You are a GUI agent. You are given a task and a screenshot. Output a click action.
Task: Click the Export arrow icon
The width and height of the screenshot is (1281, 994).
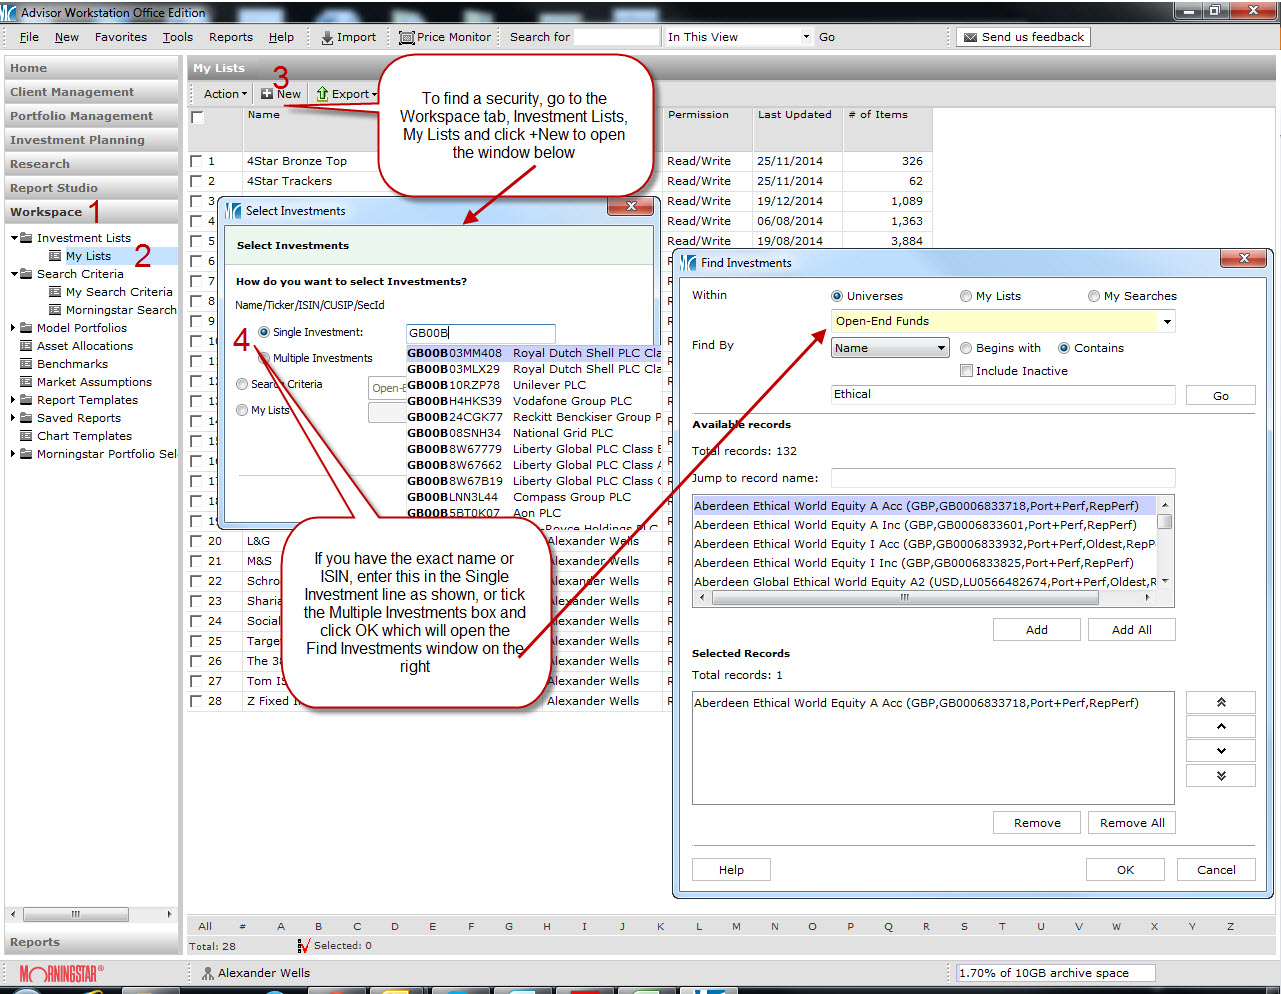coord(323,94)
